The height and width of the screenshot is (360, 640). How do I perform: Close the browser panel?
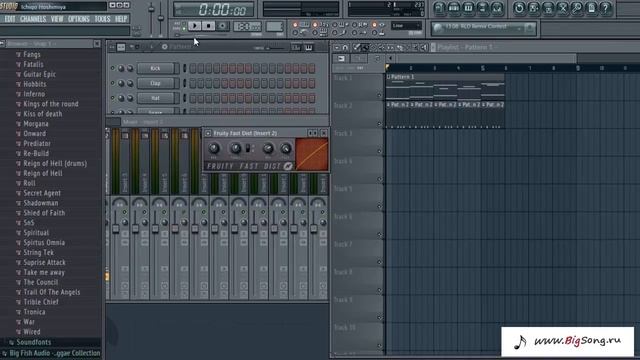97,44
